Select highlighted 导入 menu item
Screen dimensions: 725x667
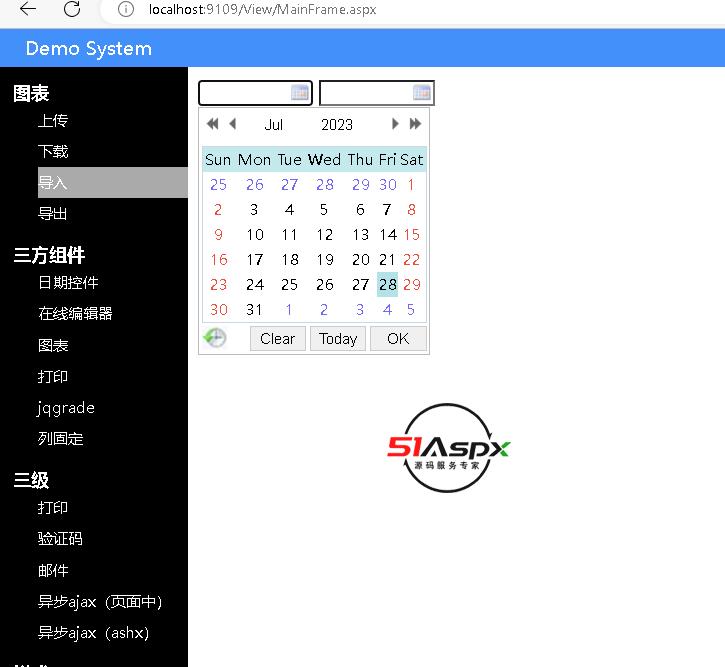113,183
